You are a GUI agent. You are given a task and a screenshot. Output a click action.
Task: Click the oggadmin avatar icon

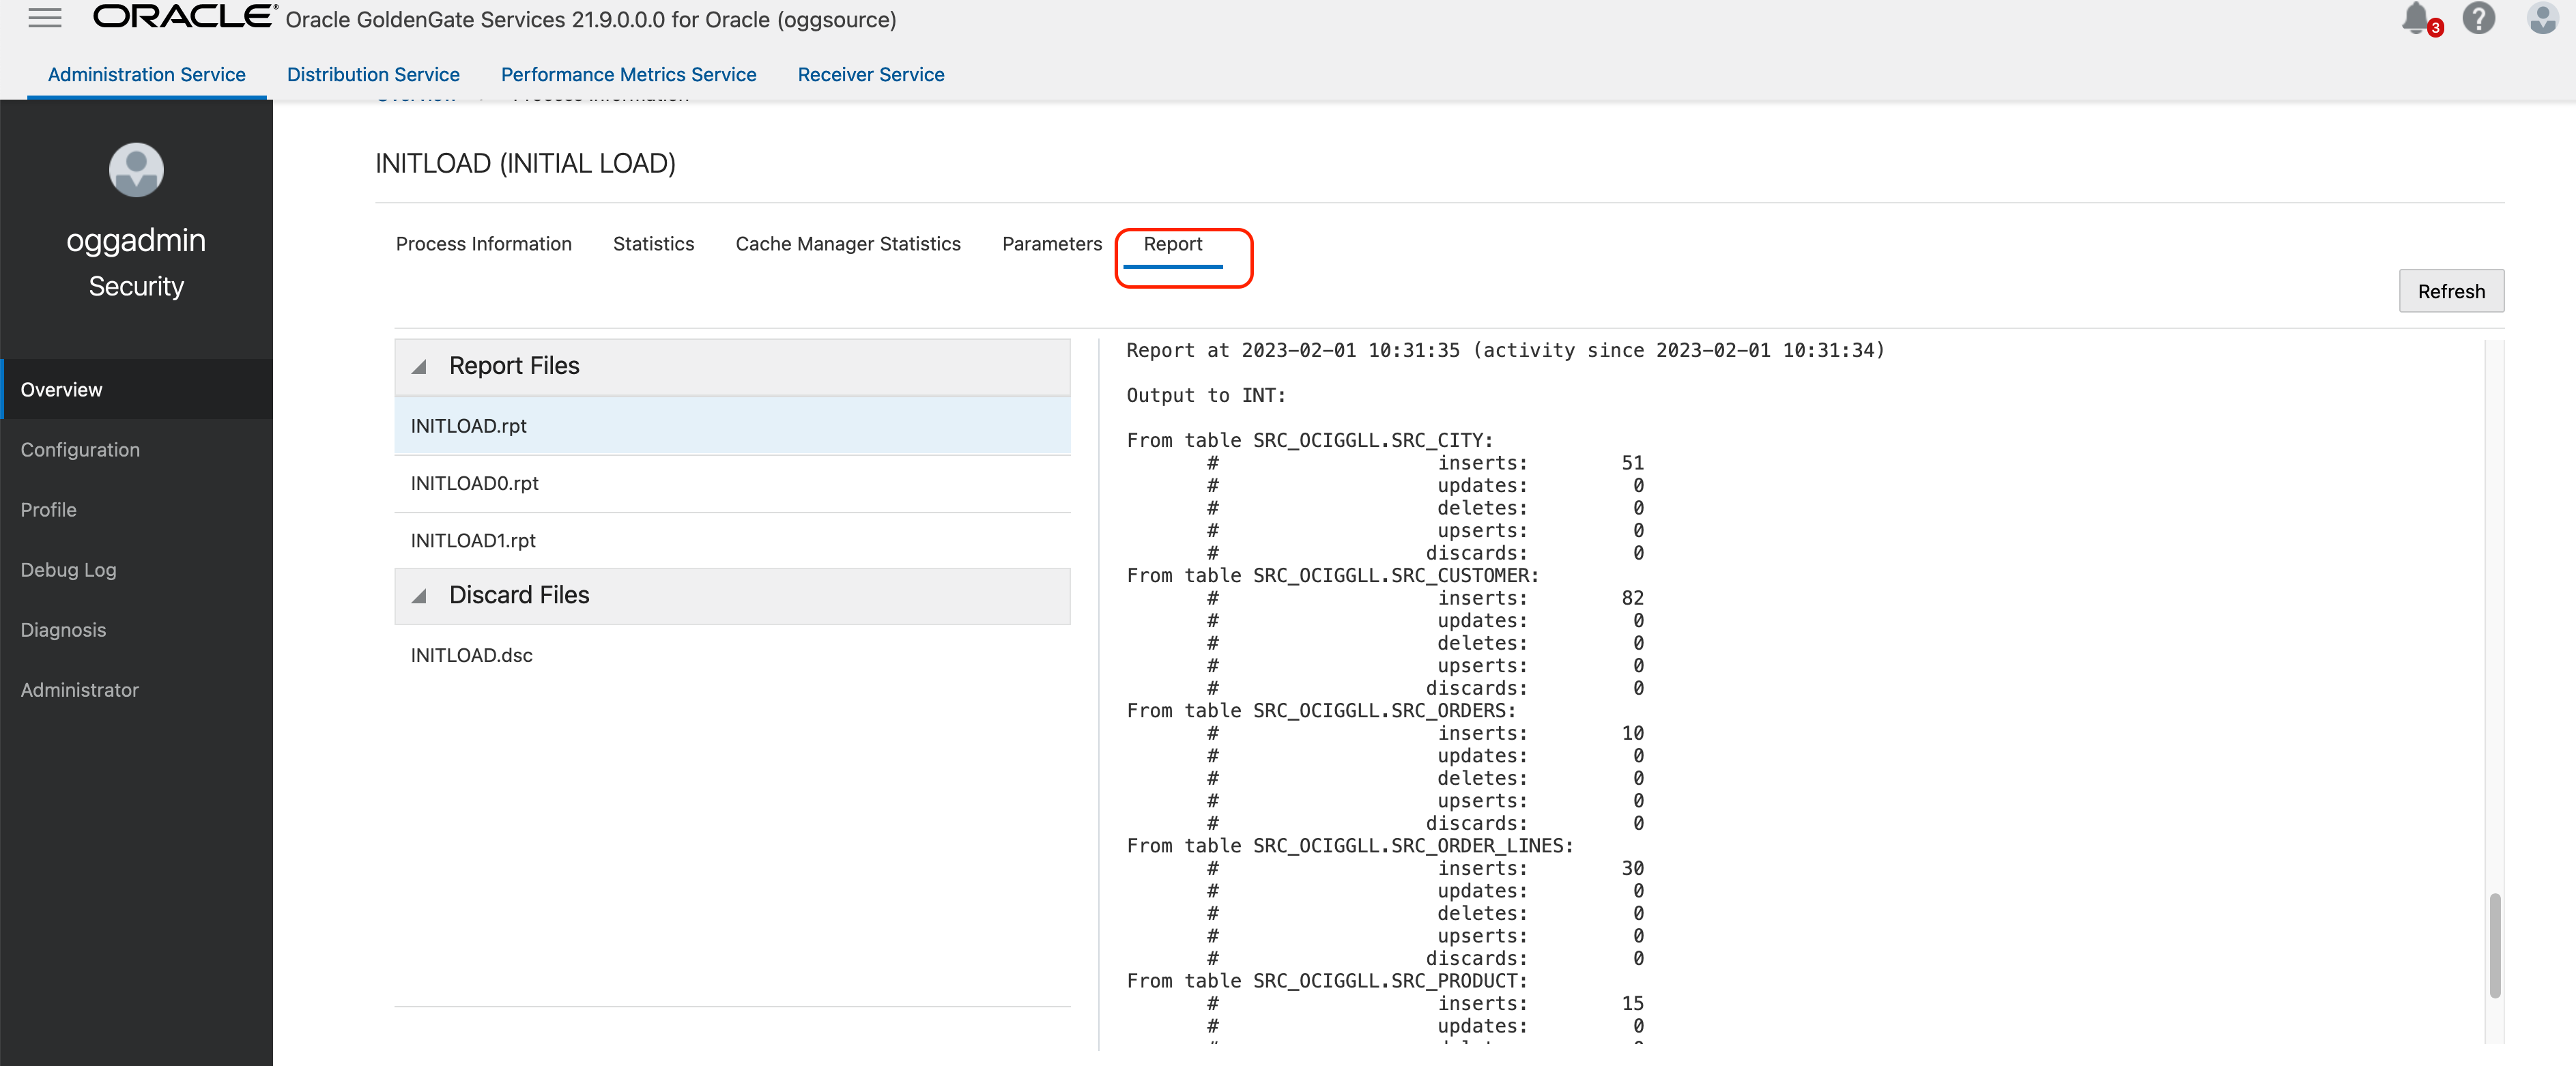coord(136,170)
